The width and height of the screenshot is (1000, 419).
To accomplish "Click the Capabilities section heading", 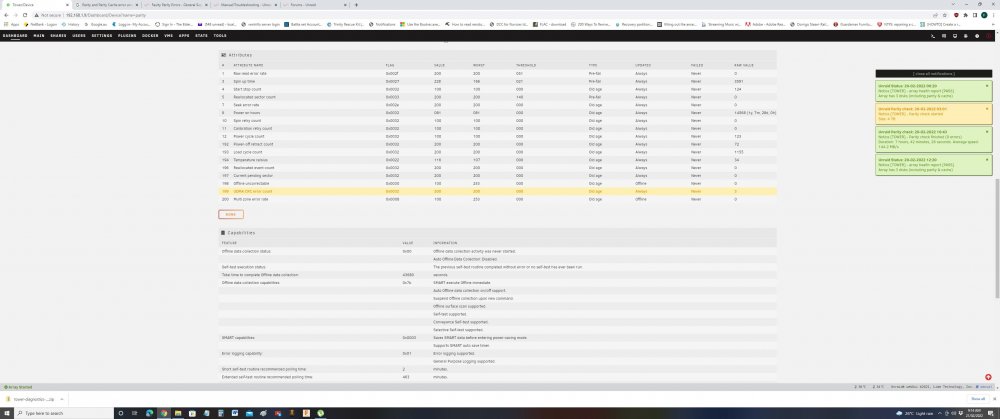I will tap(241, 233).
